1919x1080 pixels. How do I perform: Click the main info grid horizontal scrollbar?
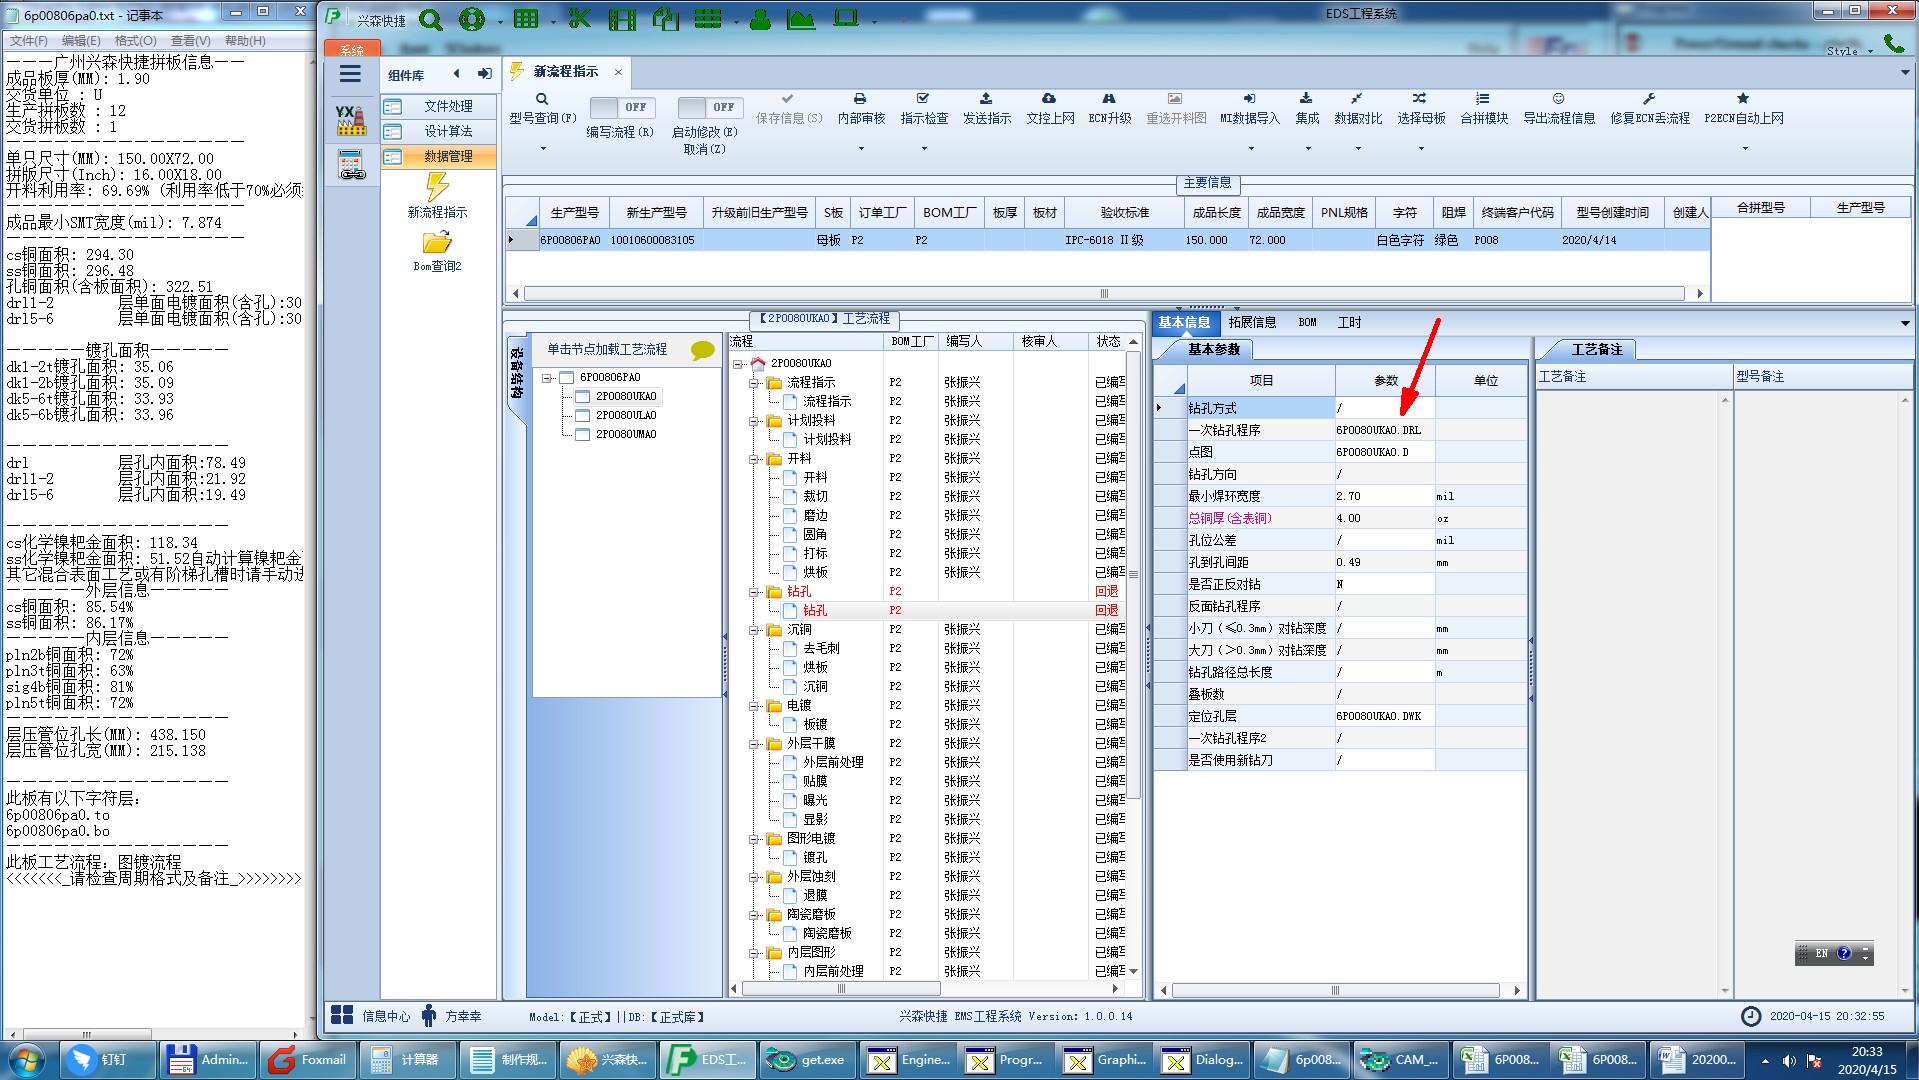pos(1104,293)
